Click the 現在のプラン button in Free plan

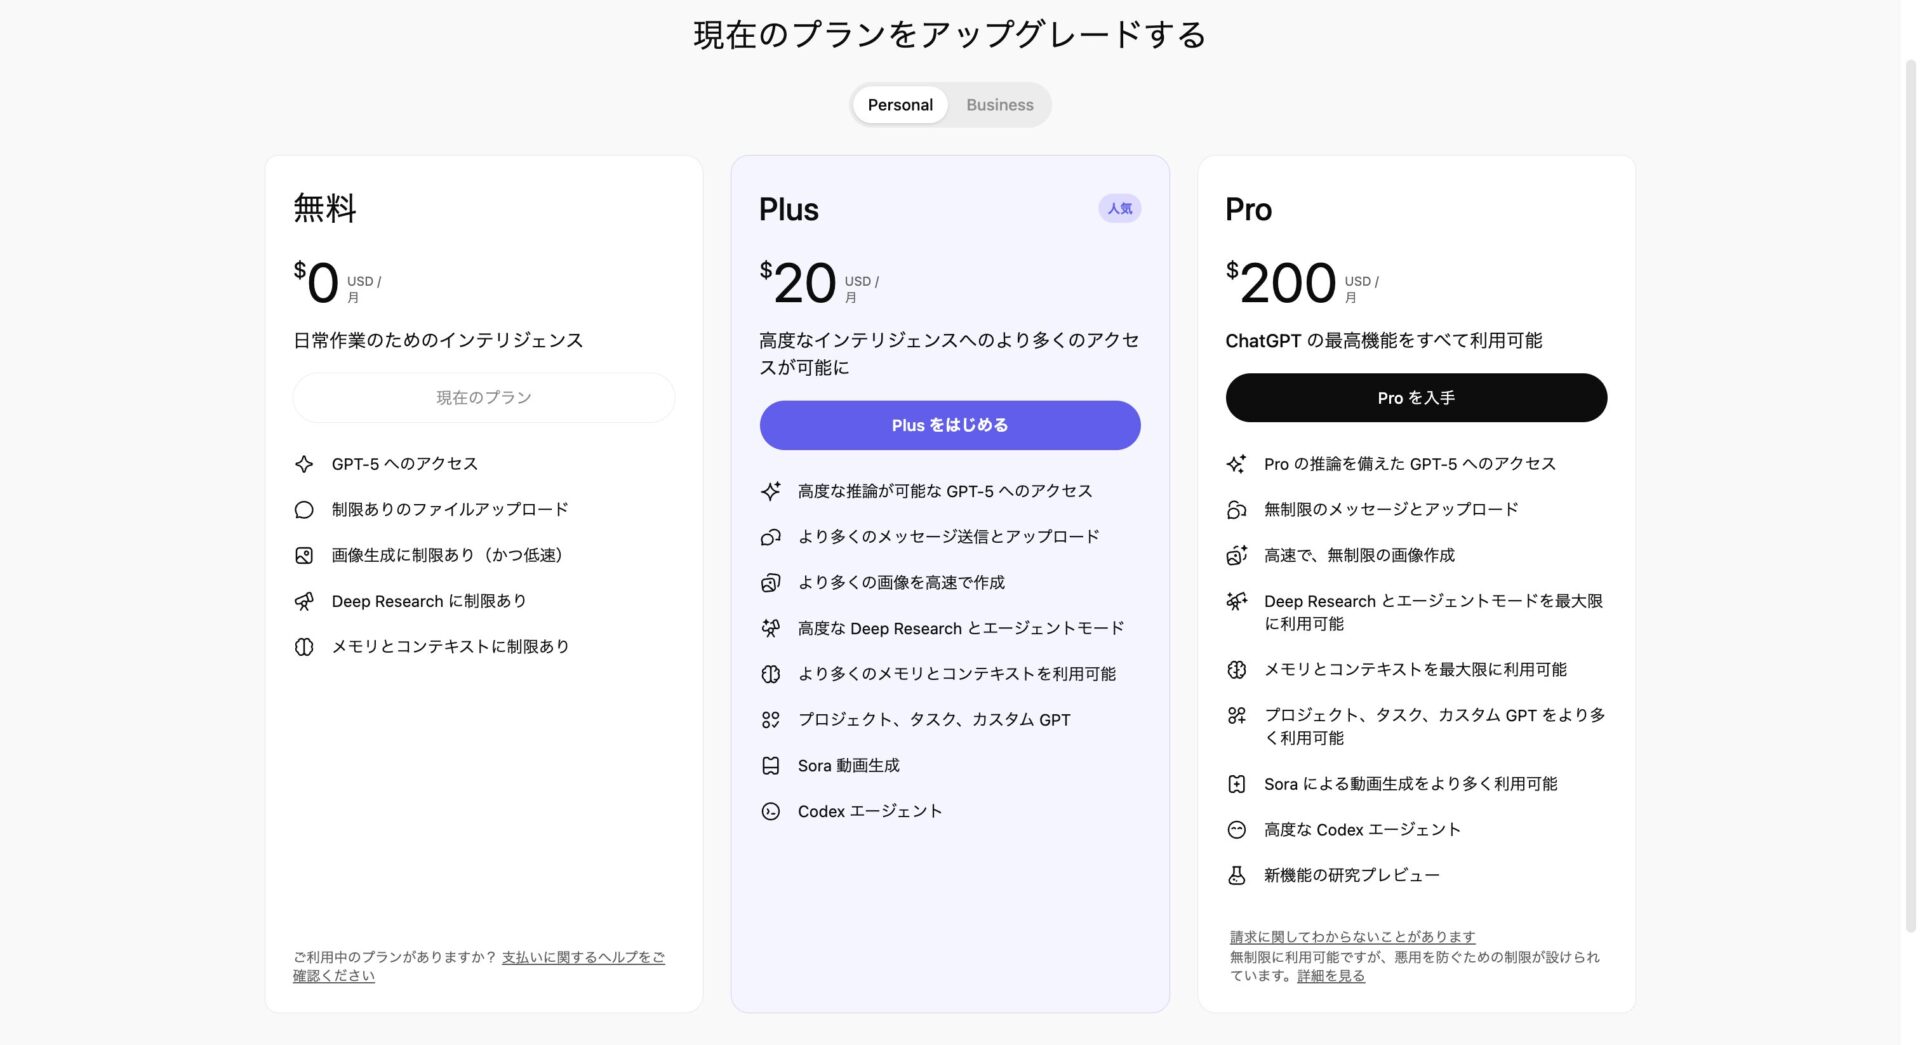click(x=483, y=397)
